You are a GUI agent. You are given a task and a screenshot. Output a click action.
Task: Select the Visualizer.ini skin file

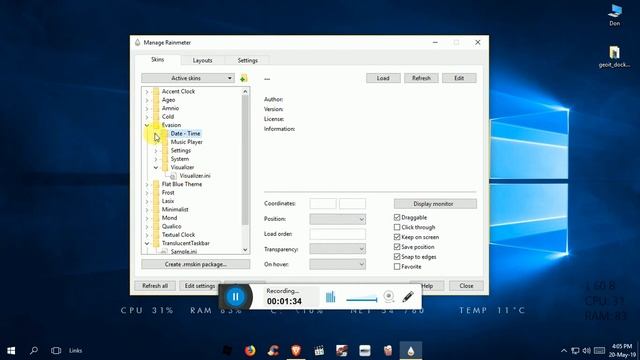(x=195, y=176)
